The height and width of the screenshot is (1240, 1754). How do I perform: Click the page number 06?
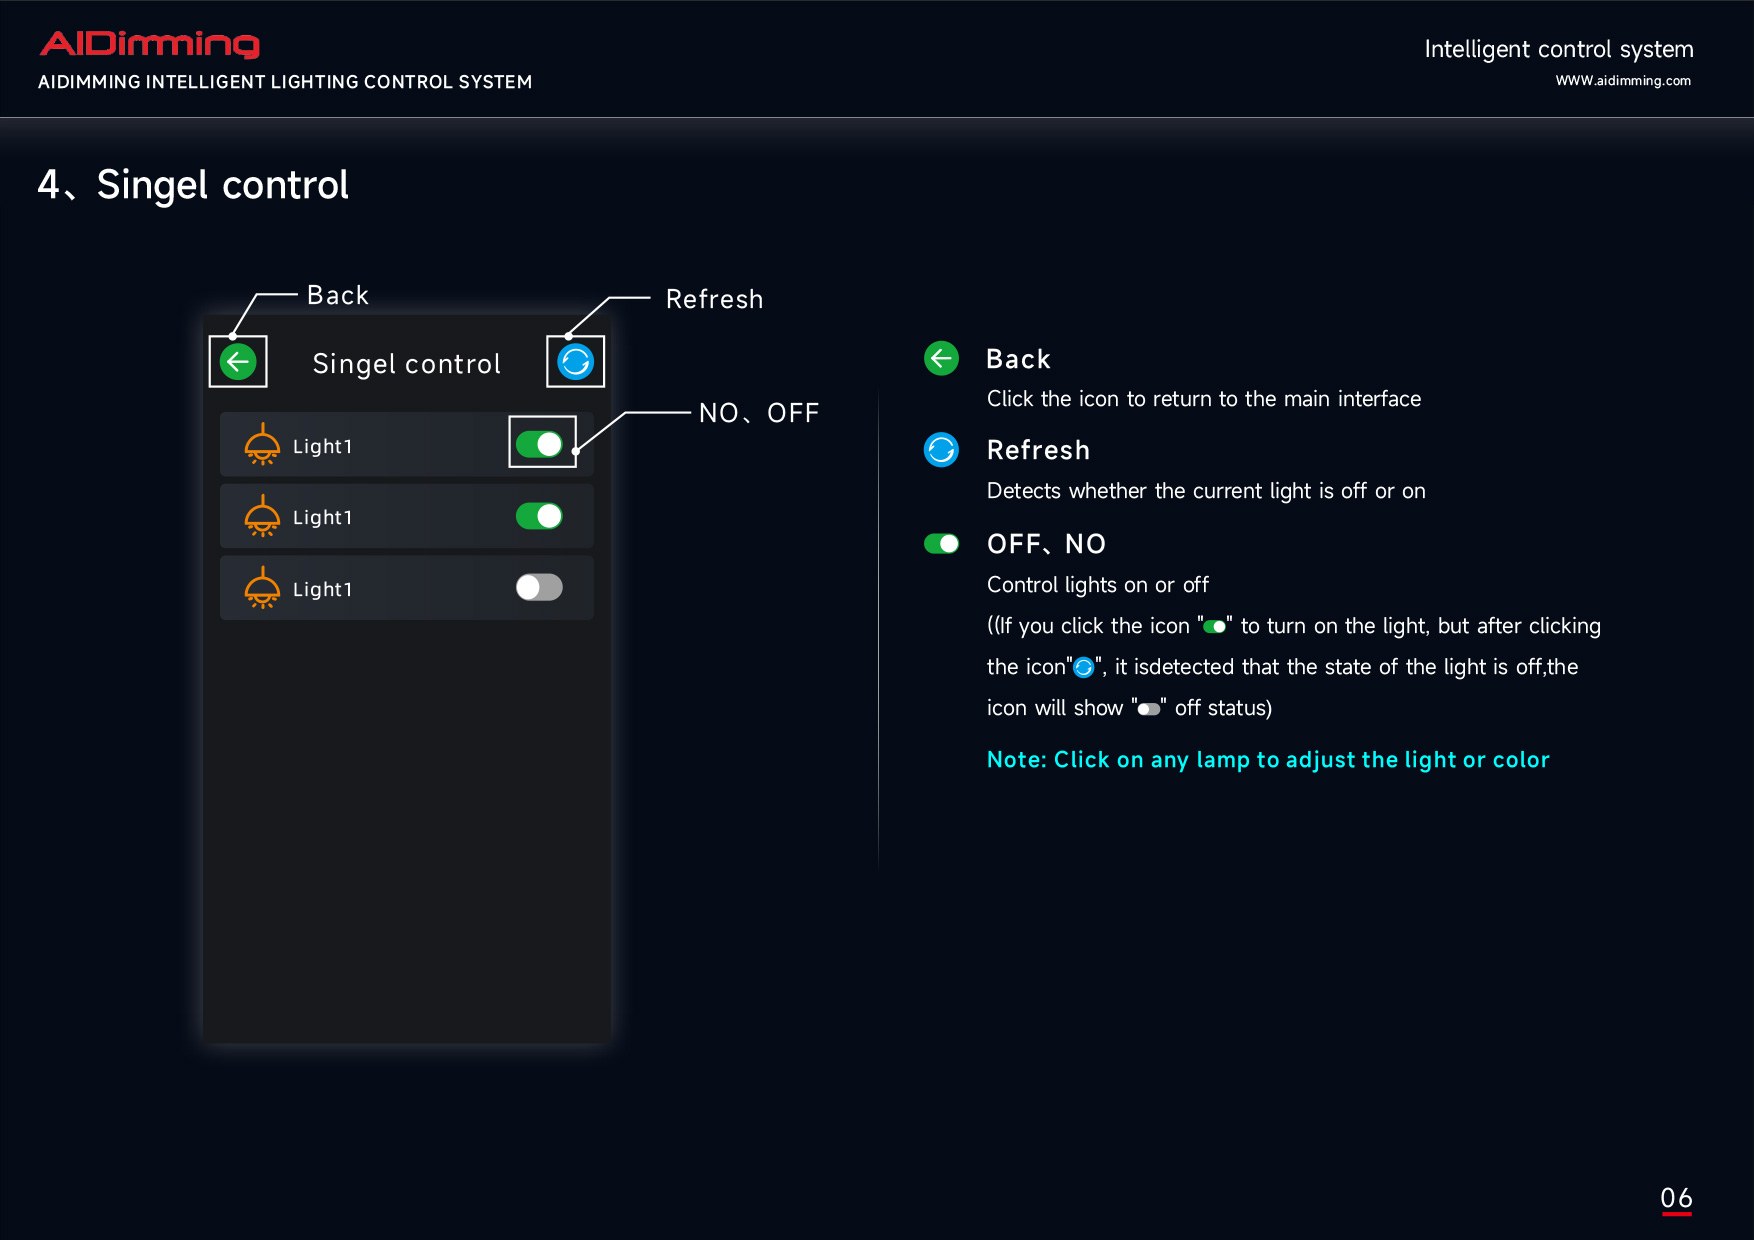[1676, 1198]
